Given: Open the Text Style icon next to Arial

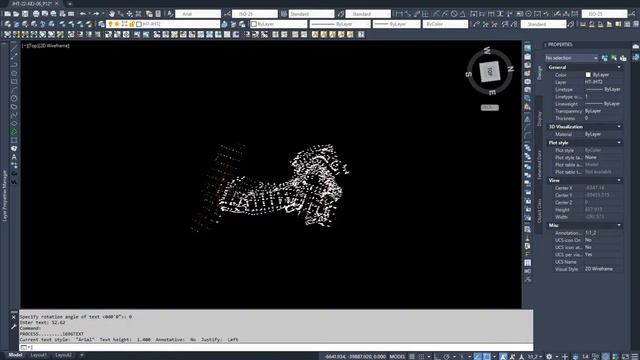Looking at the screenshot, I should pos(170,14).
